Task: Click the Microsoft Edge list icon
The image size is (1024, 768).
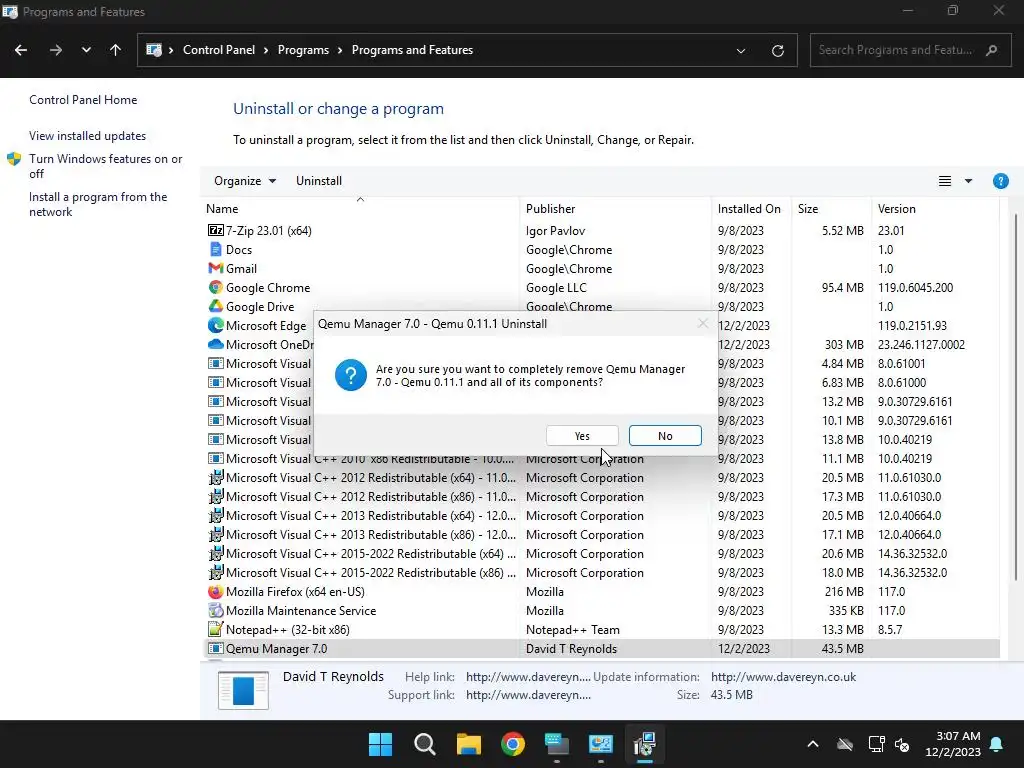Action: point(215,325)
